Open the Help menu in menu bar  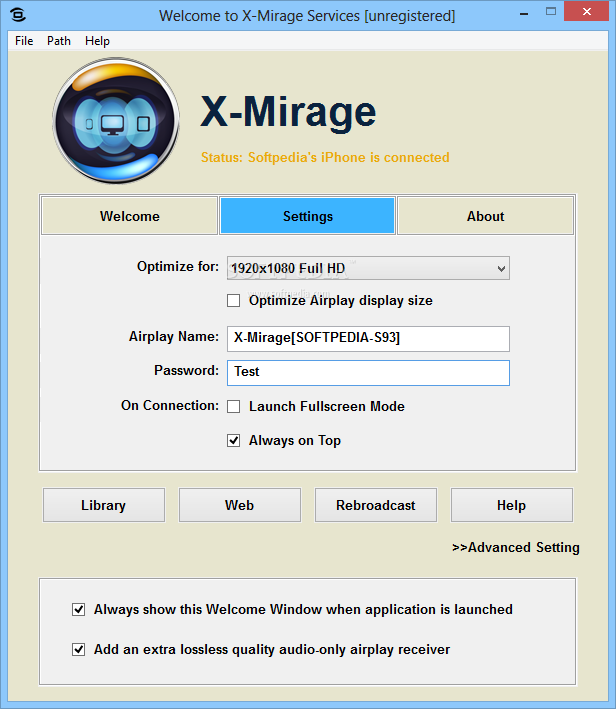(97, 41)
